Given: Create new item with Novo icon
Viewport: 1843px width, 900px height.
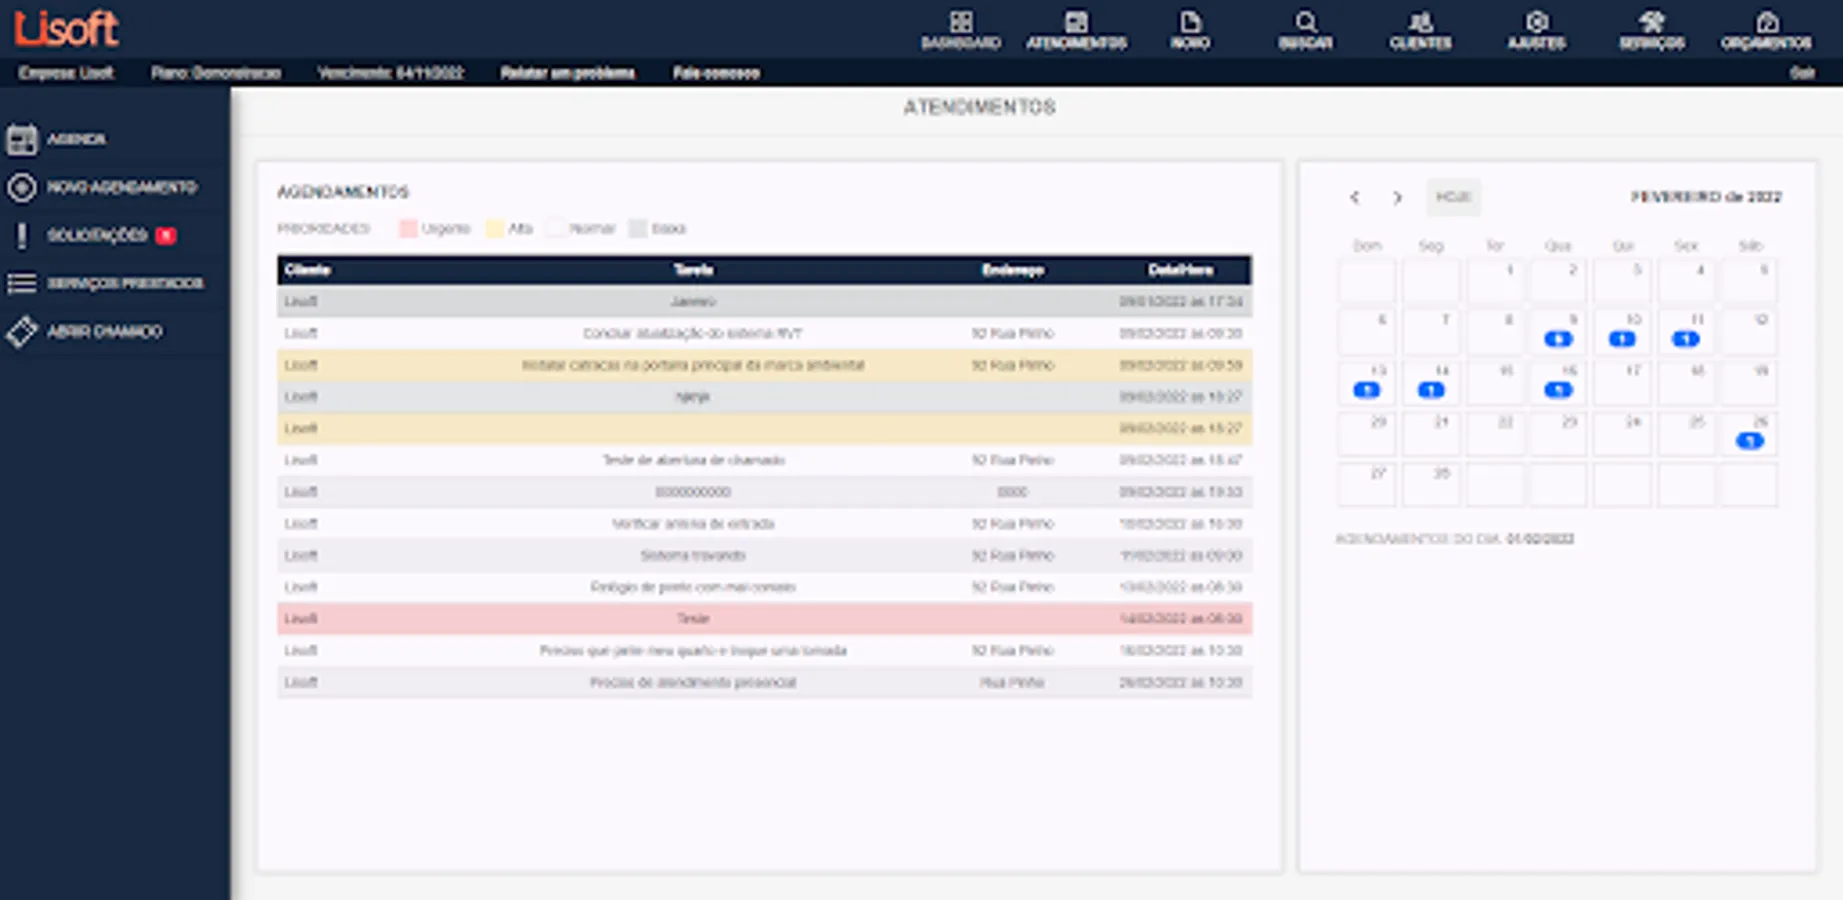Looking at the screenshot, I should (x=1190, y=30).
